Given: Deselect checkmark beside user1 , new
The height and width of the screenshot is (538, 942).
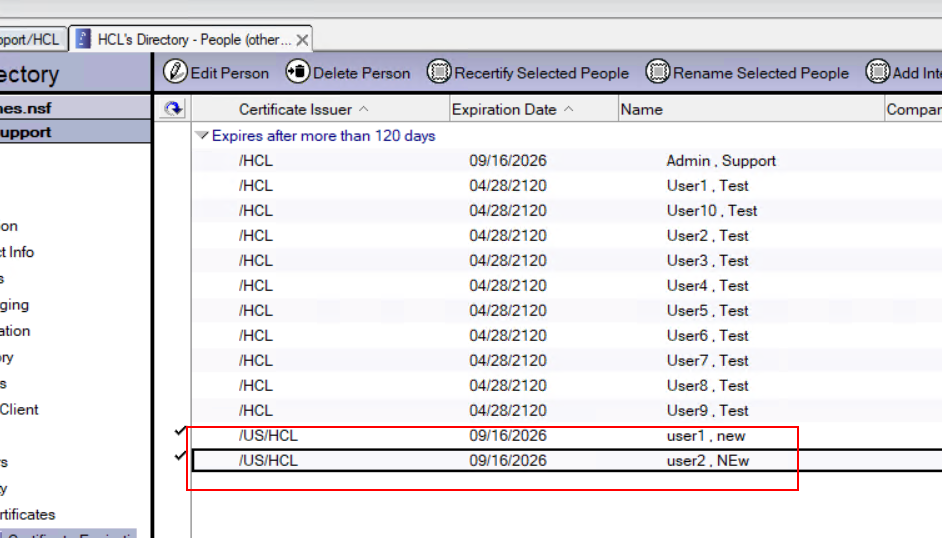Looking at the screenshot, I should coord(180,431).
